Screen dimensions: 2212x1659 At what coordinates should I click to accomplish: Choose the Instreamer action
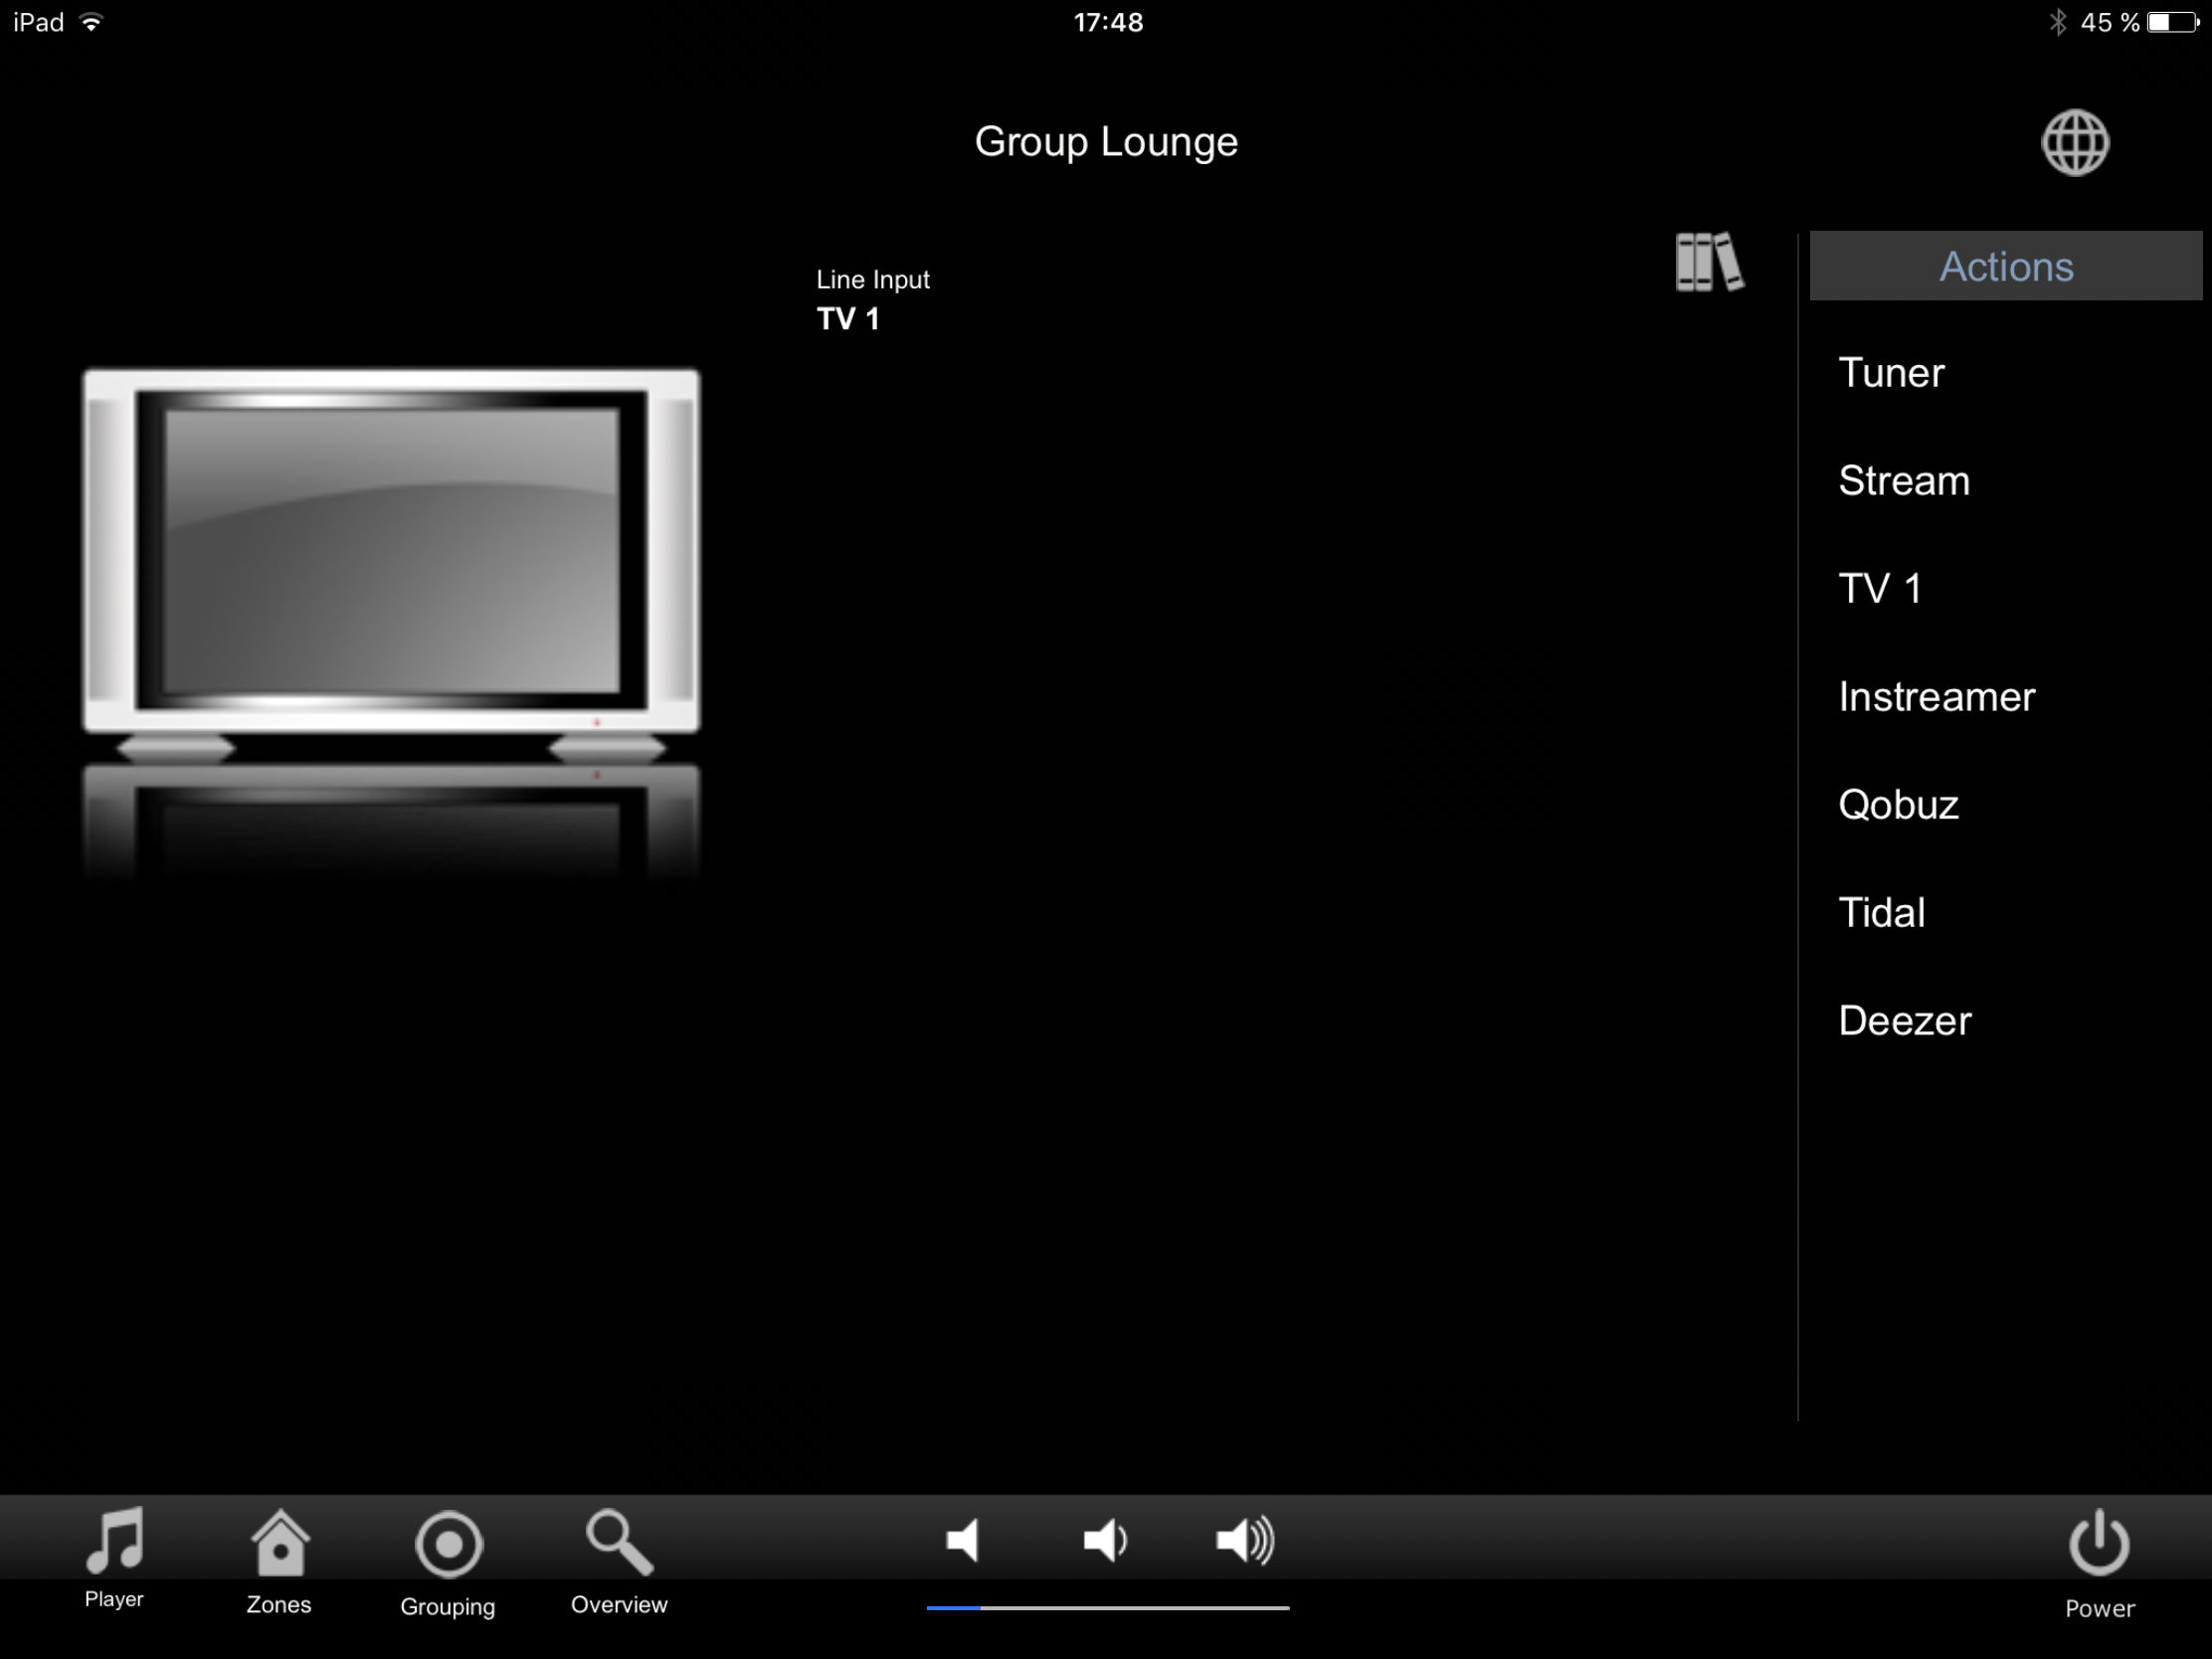coord(1936,697)
